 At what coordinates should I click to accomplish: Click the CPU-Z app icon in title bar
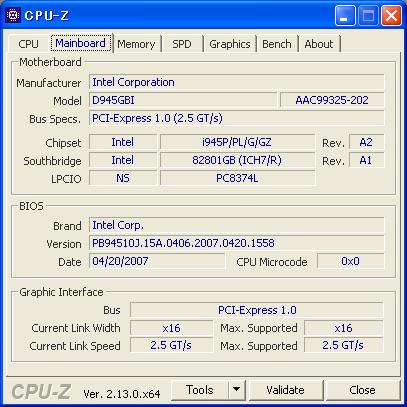pos(13,16)
